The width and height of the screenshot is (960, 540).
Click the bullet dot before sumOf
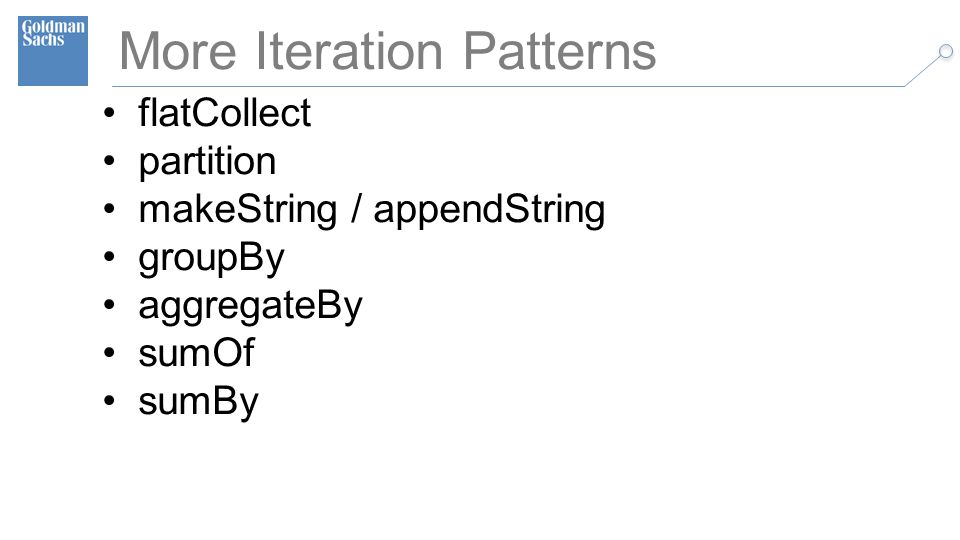(x=110, y=353)
